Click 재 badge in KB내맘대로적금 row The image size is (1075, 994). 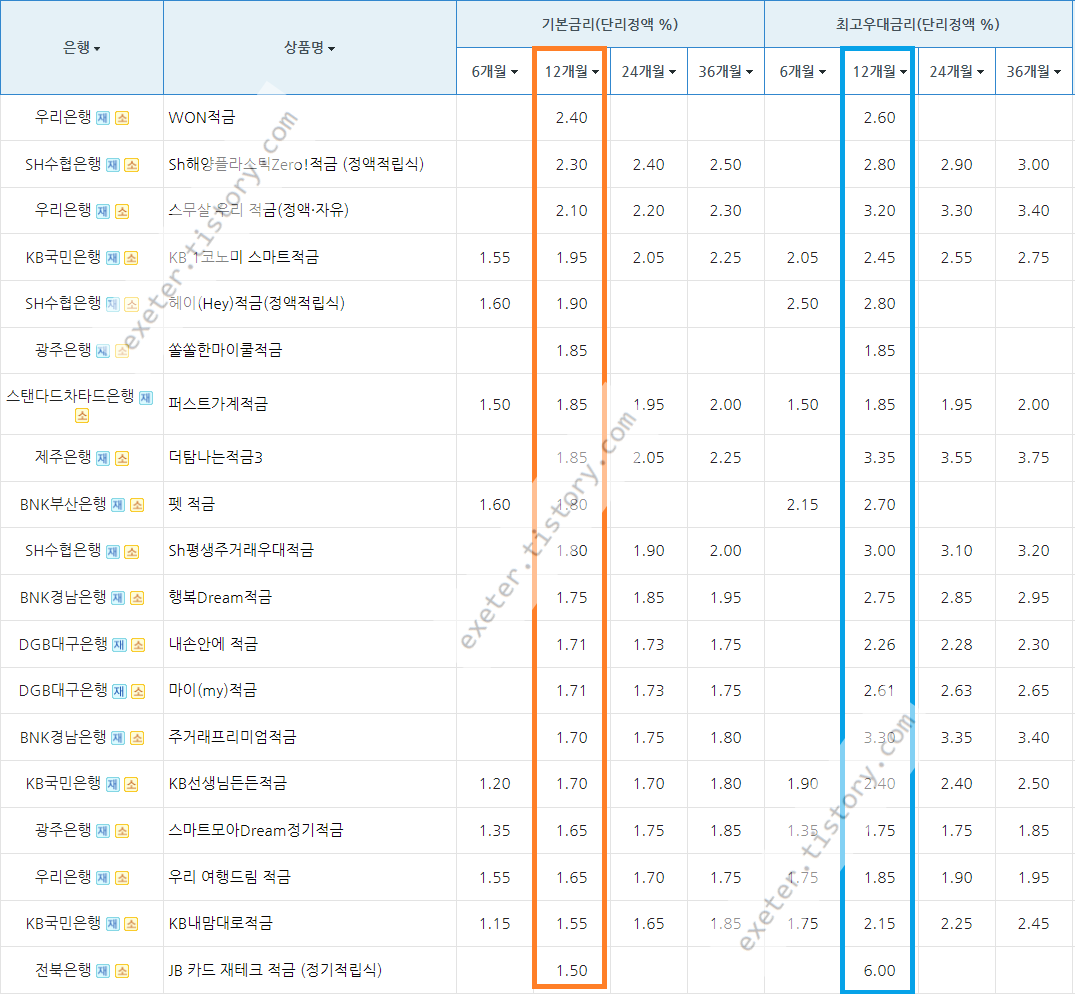pyautogui.click(x=113, y=924)
